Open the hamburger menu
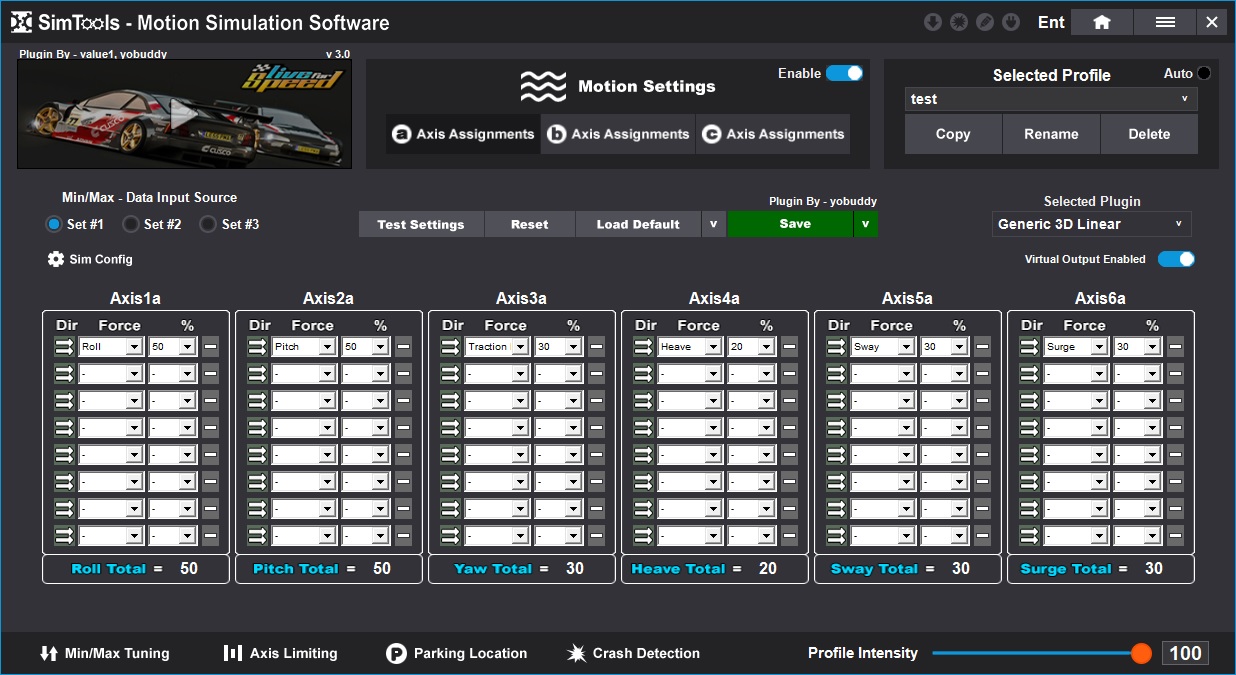 (x=1165, y=22)
